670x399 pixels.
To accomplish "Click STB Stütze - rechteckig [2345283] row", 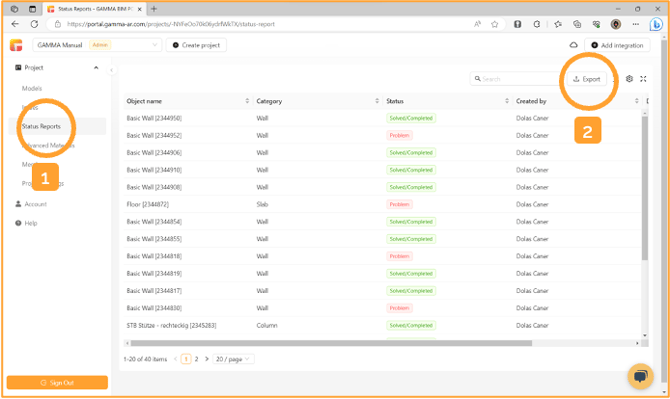I will (171, 326).
